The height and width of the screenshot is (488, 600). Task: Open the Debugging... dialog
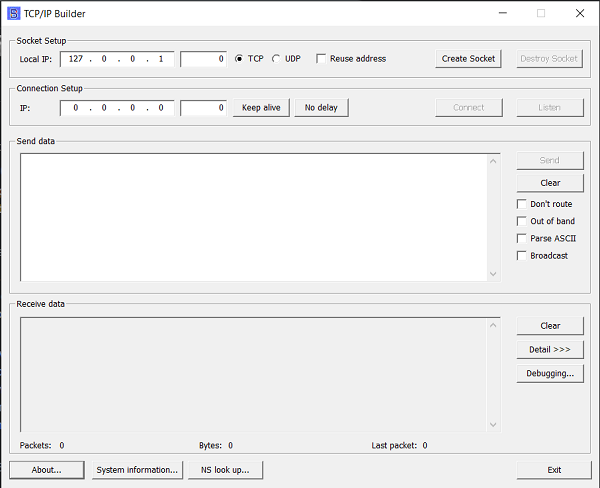click(550, 373)
